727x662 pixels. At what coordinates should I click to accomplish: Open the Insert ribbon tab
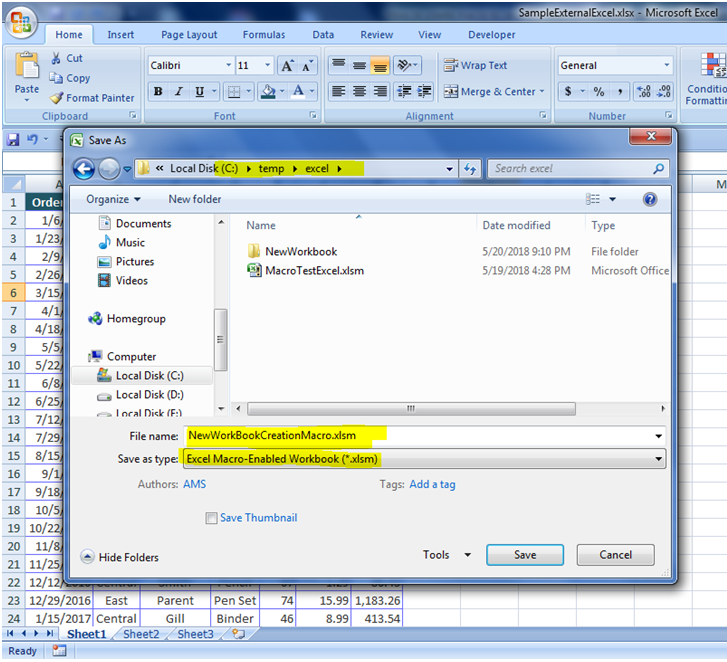(x=121, y=35)
